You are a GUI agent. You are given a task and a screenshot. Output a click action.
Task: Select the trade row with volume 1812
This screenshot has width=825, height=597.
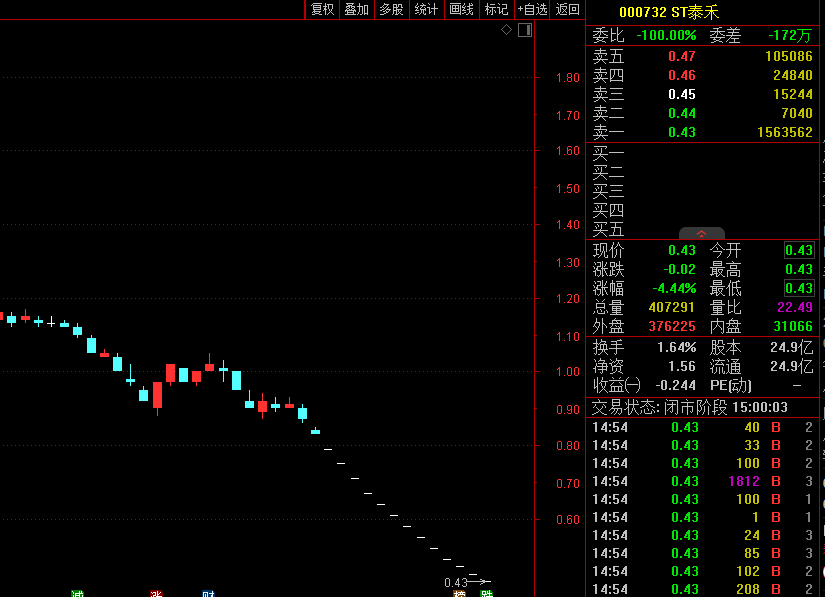tap(702, 481)
